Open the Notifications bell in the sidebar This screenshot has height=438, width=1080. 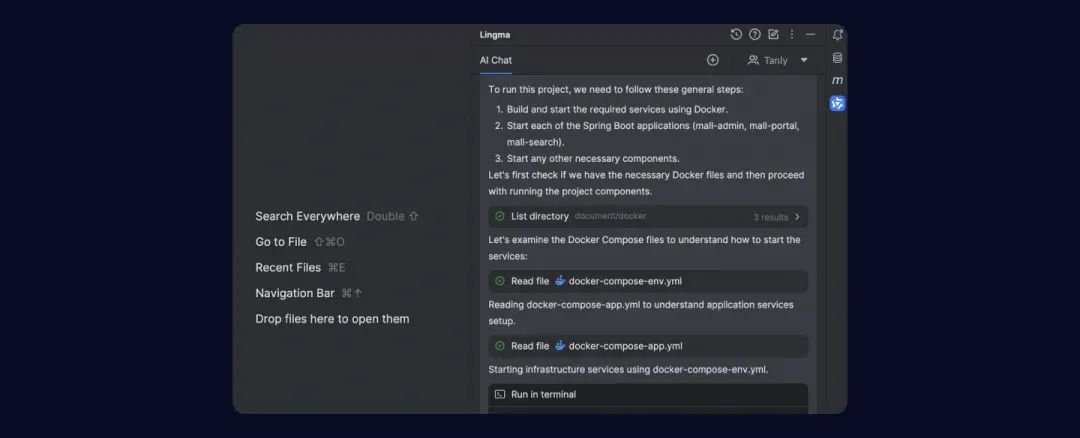pyautogui.click(x=837, y=35)
